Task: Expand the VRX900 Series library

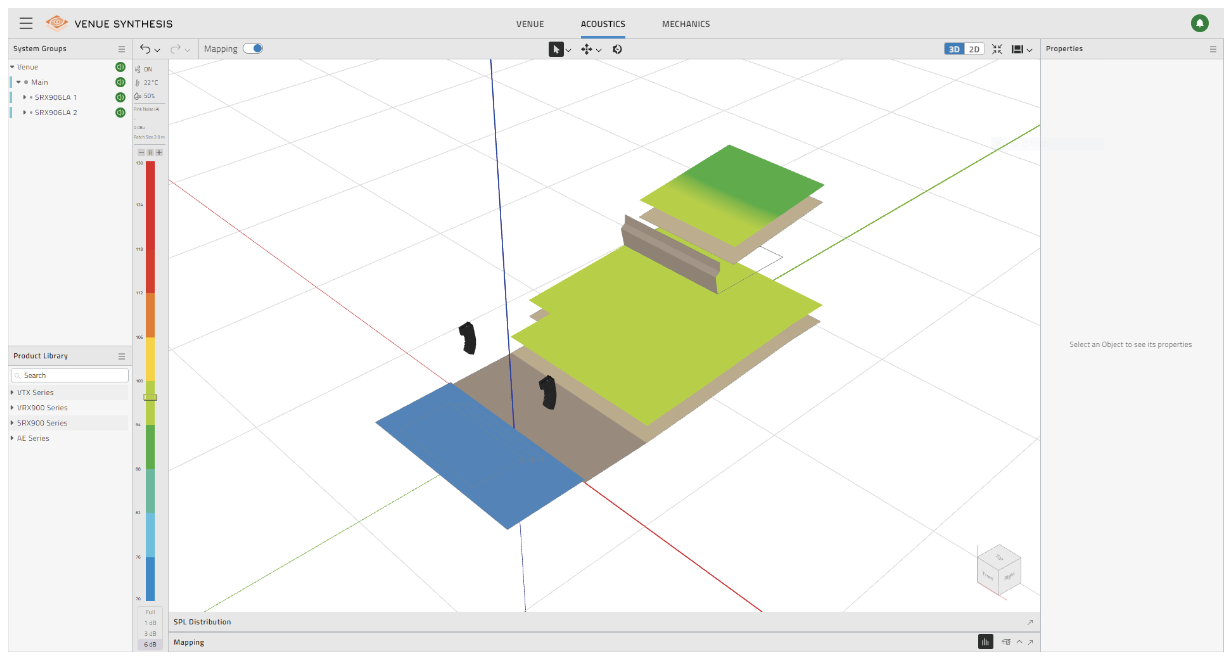Action: [x=13, y=408]
